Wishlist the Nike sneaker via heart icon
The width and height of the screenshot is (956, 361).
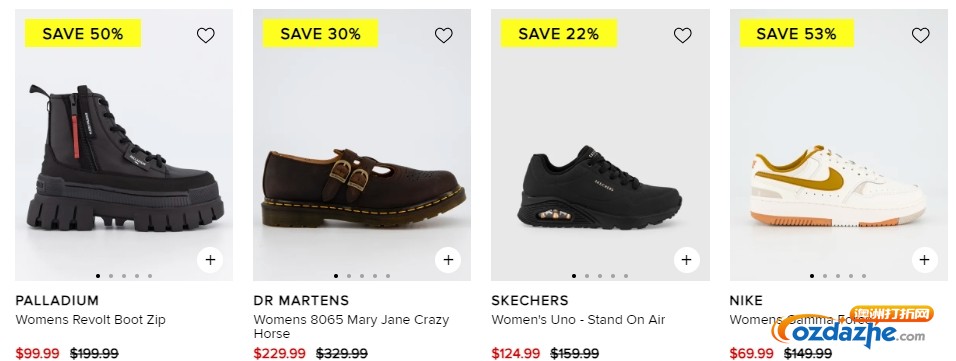coord(920,35)
